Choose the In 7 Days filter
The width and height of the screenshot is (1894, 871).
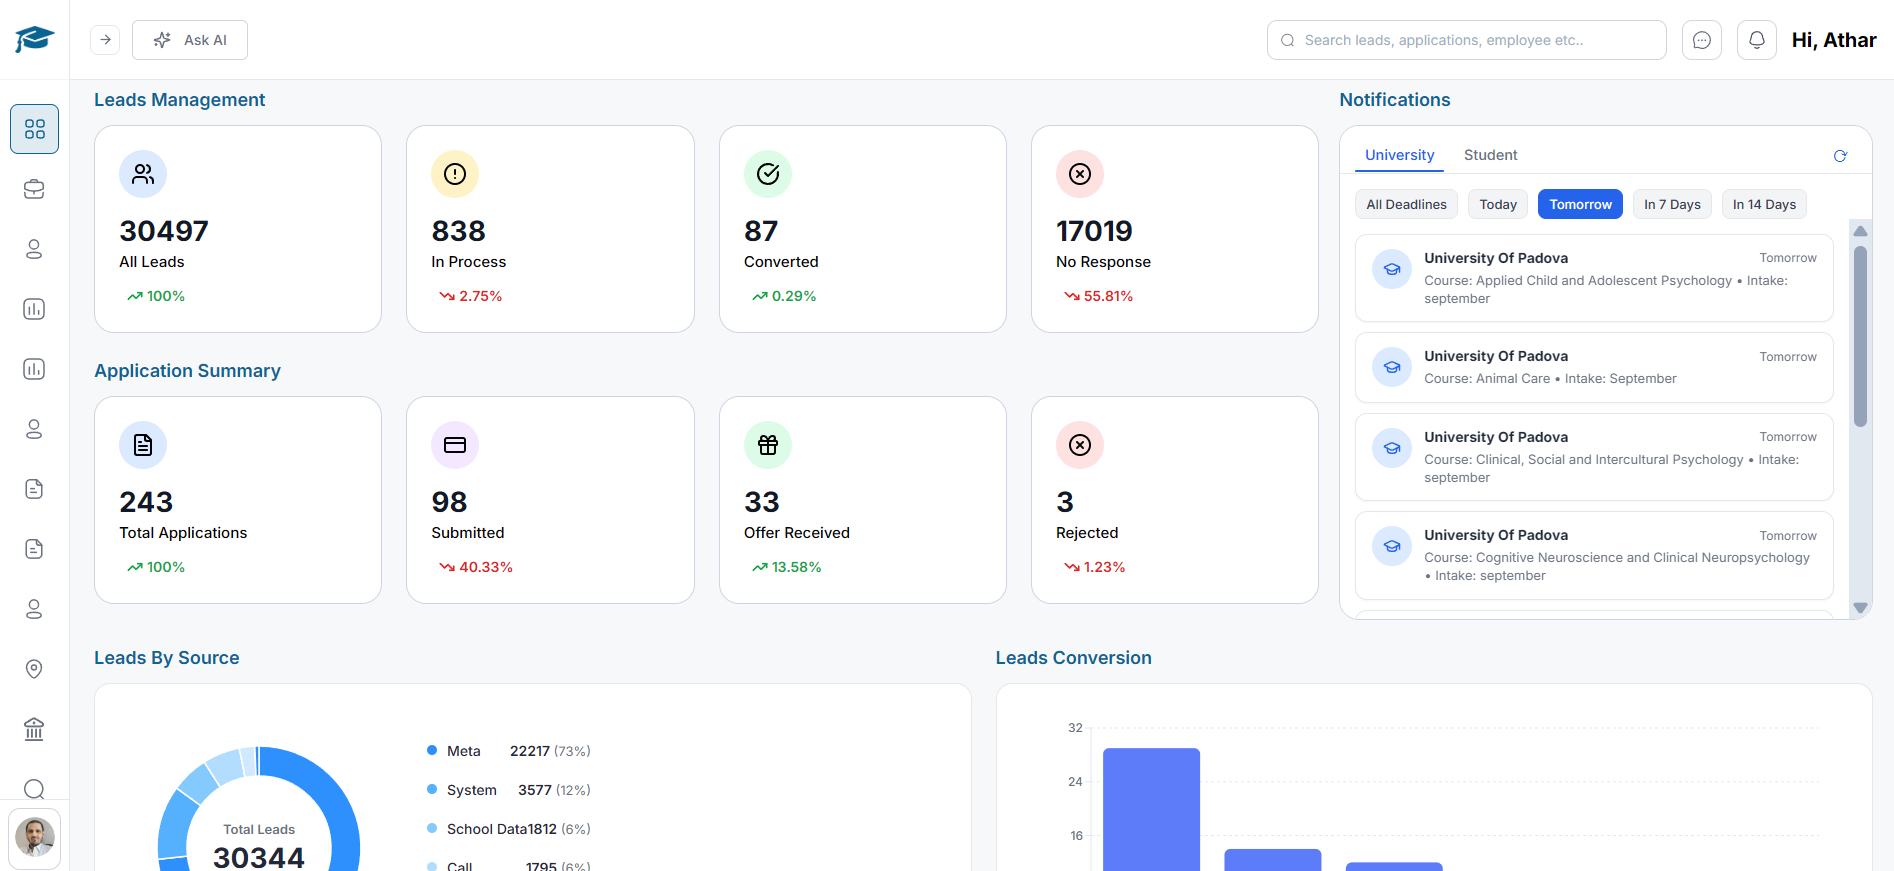(1671, 204)
